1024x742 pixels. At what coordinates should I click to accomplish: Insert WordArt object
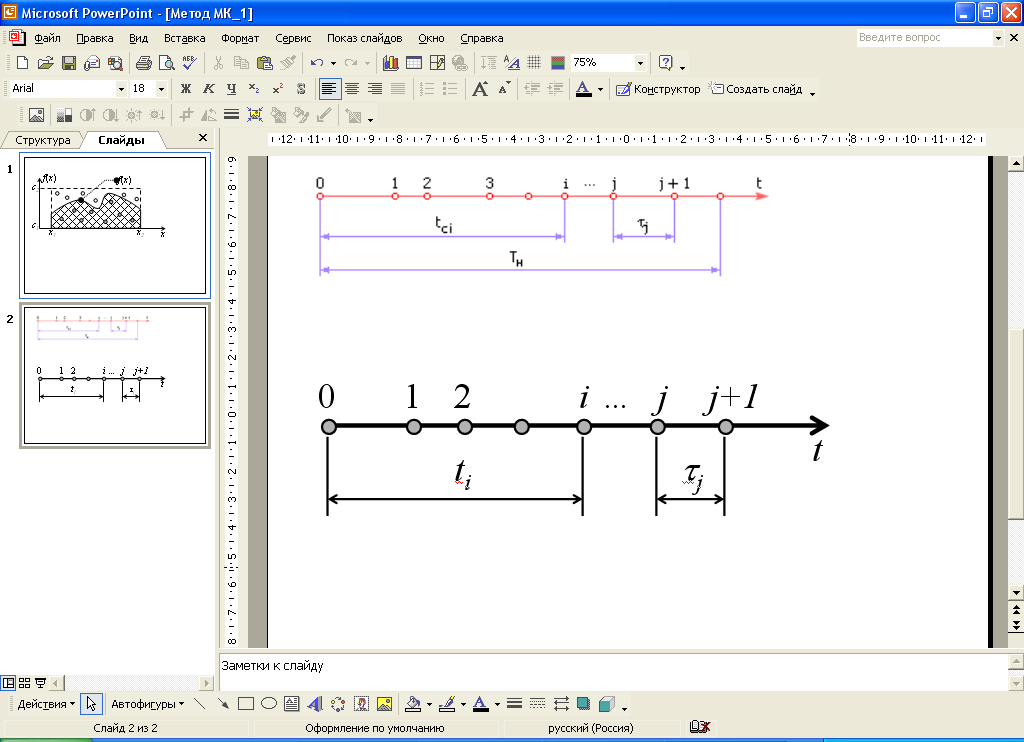click(315, 704)
